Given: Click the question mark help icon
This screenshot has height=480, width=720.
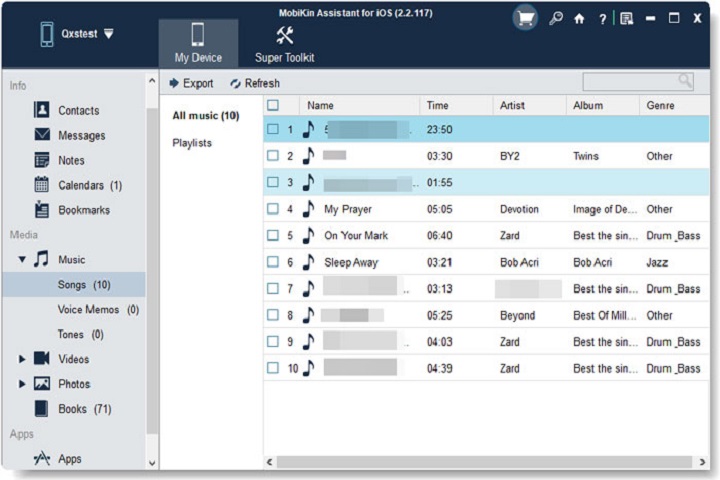Looking at the screenshot, I should (601, 18).
